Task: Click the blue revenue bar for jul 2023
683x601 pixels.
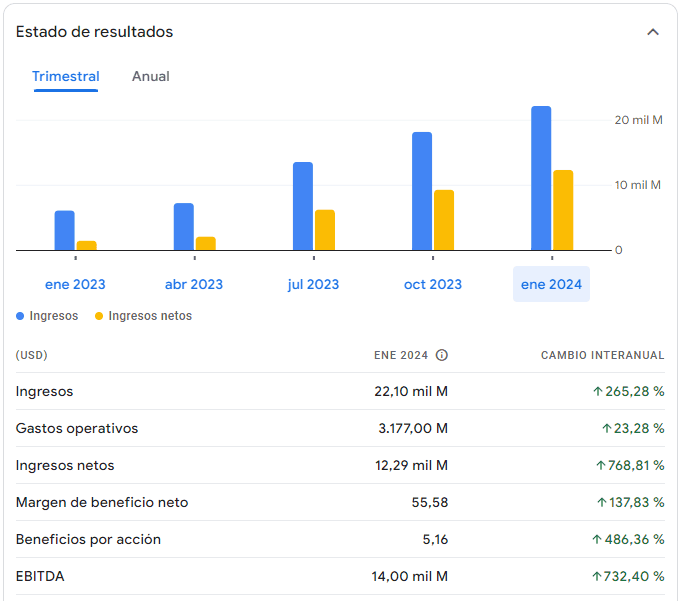Action: 303,206
